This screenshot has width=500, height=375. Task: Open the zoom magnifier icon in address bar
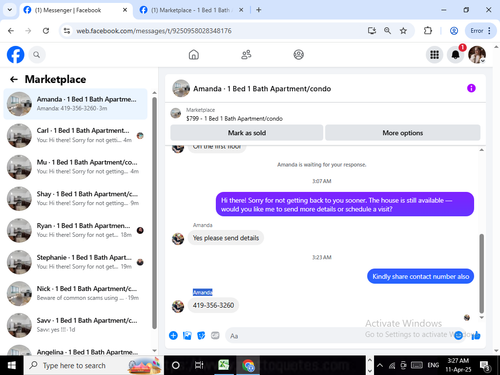(x=387, y=31)
